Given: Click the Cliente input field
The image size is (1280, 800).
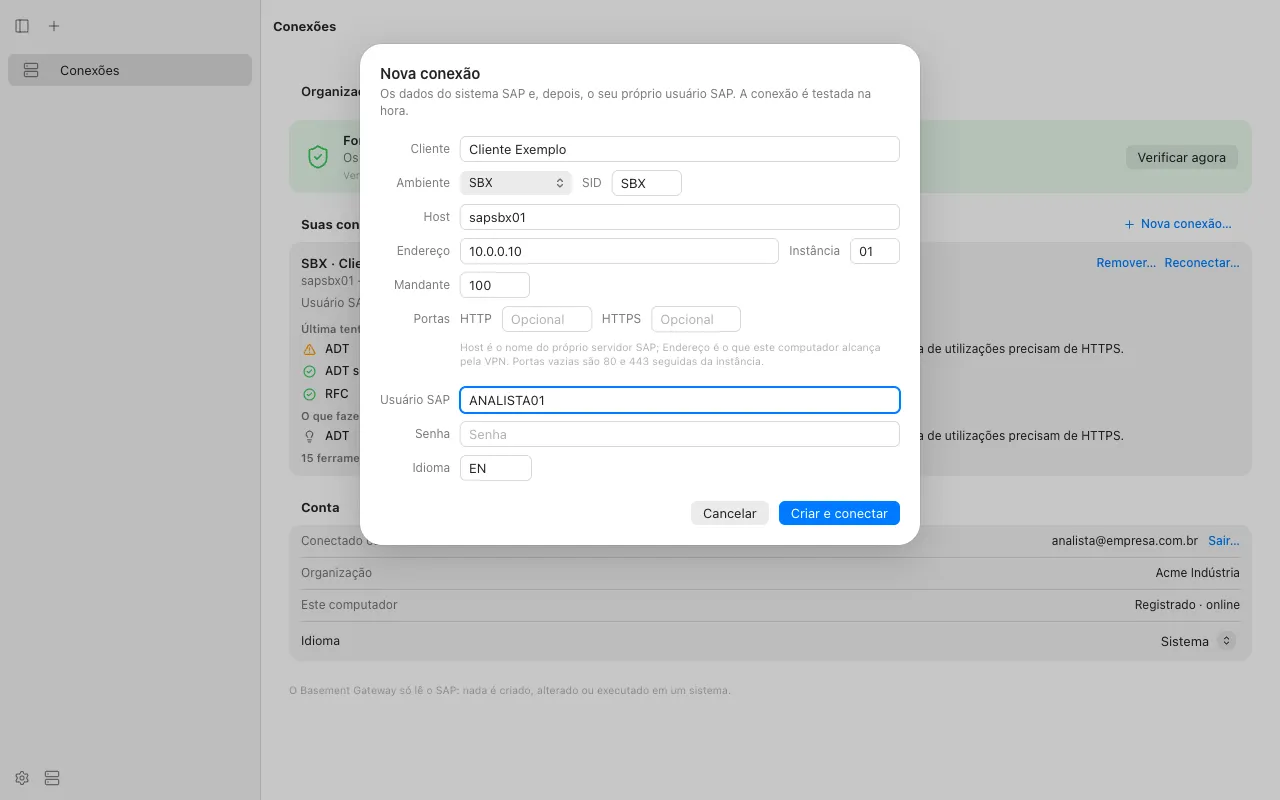Looking at the screenshot, I should 680,149.
